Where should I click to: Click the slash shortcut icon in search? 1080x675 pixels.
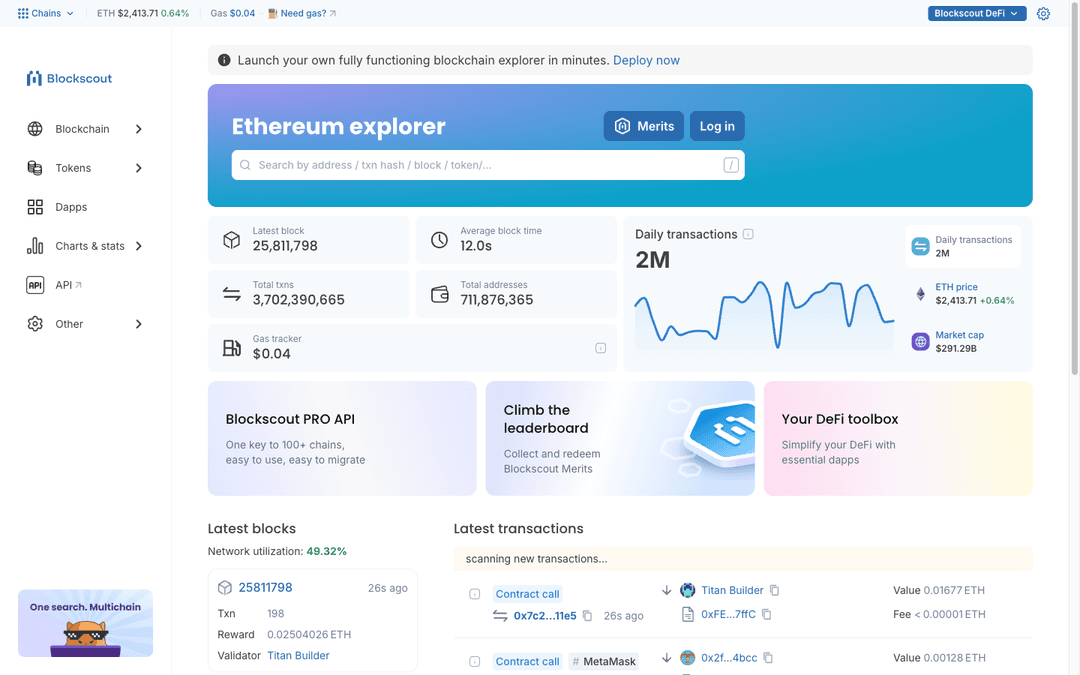pos(731,165)
